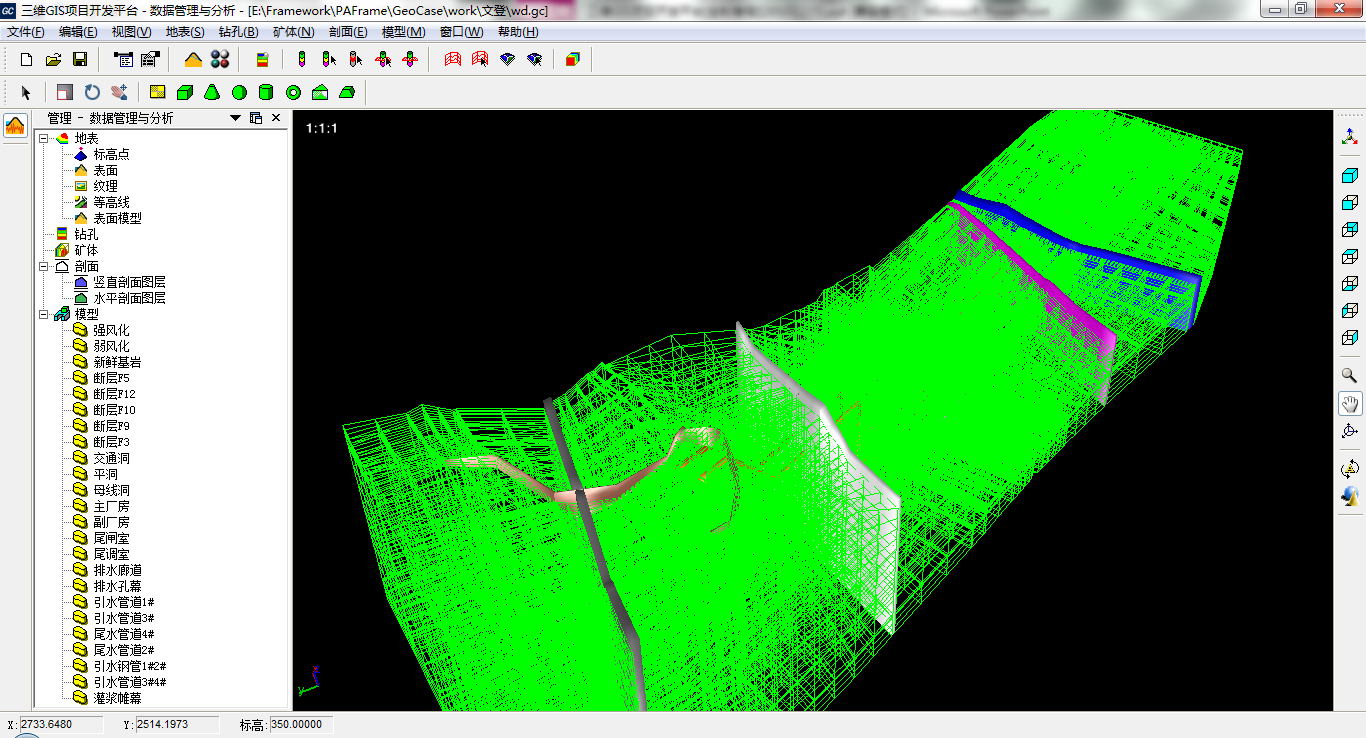1366x738 pixels.
Task: Click the four colored spheres icon
Action: tap(220, 60)
